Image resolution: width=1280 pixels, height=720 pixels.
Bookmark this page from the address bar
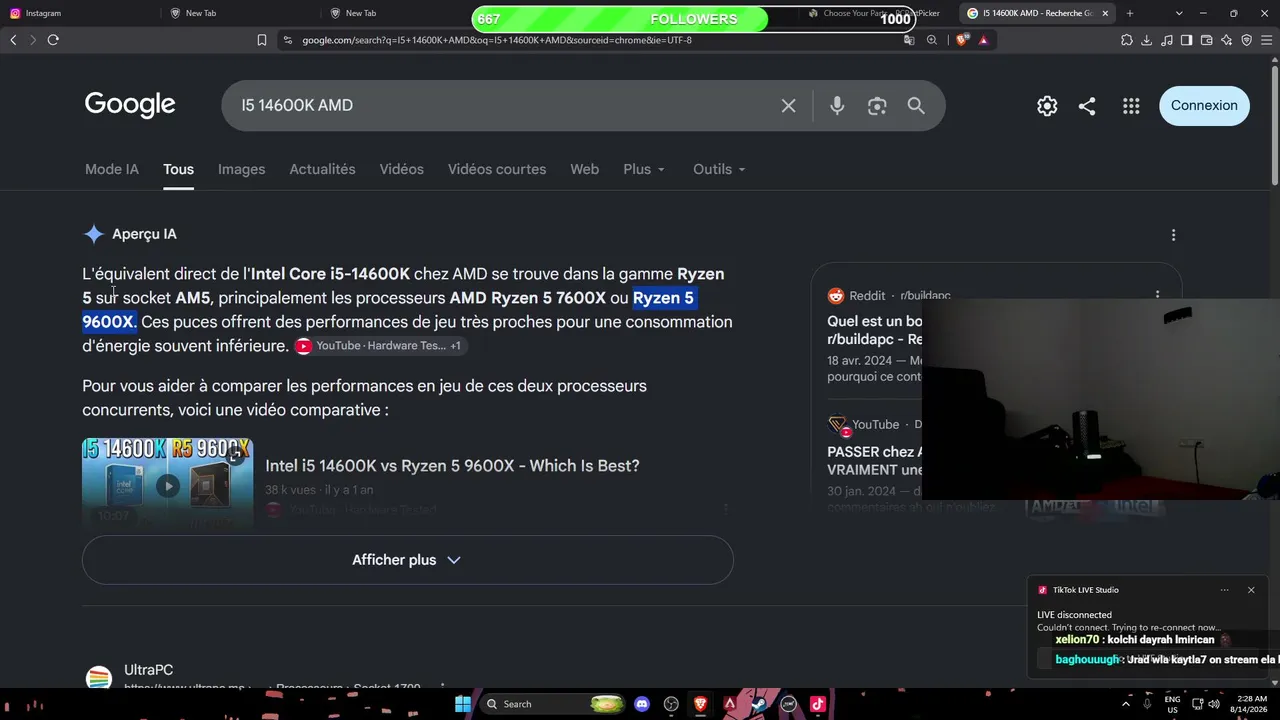[x=262, y=40]
